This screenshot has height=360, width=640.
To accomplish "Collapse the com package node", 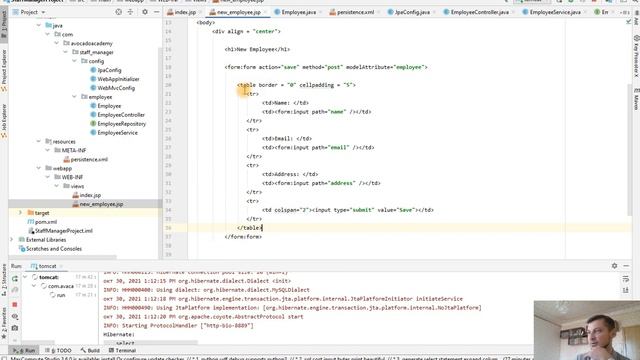I will pos(48,34).
